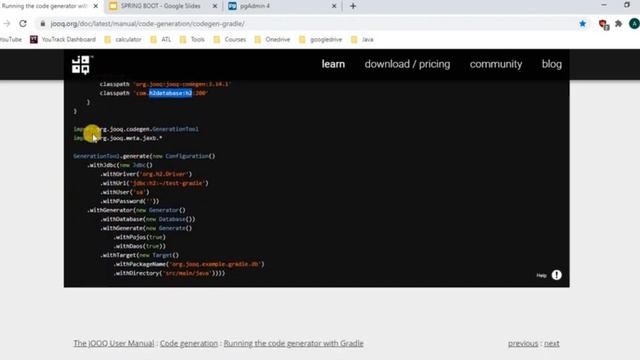Open the YouTrack Dashboard bookmark
The image size is (640, 360).
[63, 40]
